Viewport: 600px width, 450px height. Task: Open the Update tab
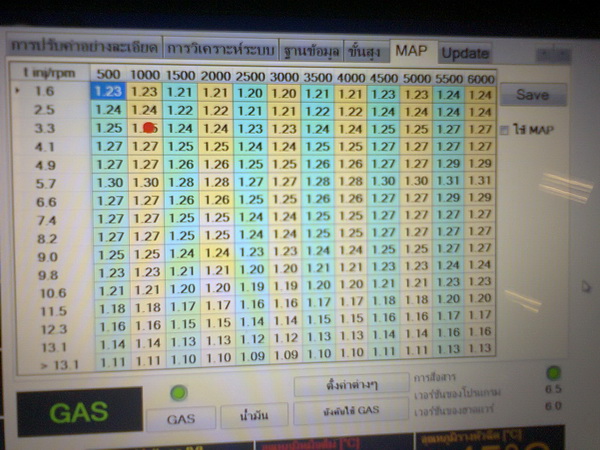pyautogui.click(x=465, y=53)
